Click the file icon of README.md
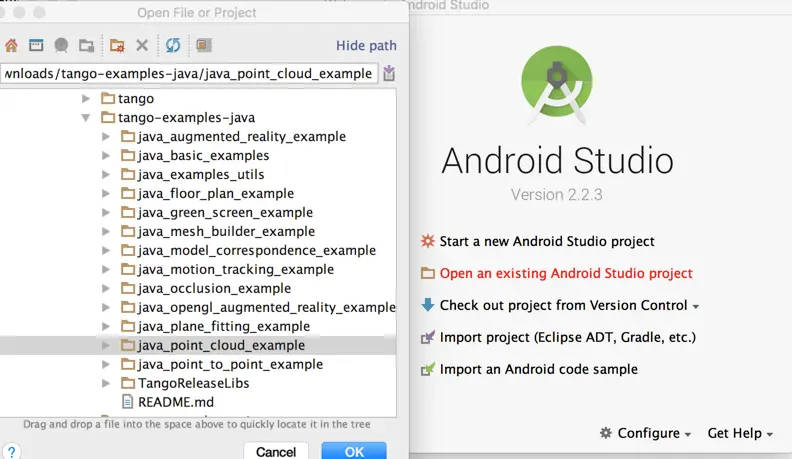This screenshot has height=459, width=792. click(x=127, y=402)
